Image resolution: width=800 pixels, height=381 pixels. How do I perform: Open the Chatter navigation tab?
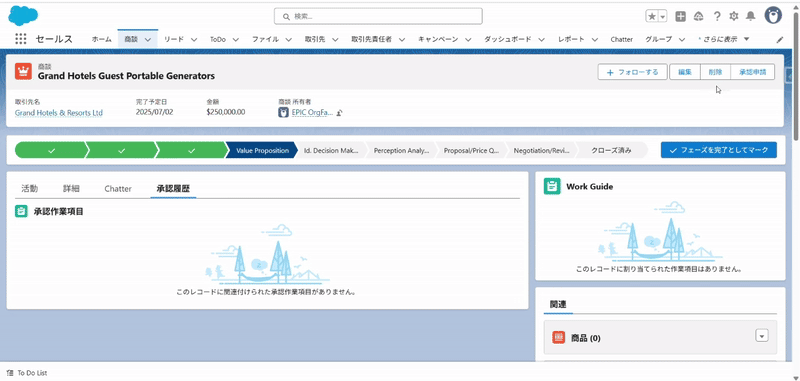pos(621,39)
